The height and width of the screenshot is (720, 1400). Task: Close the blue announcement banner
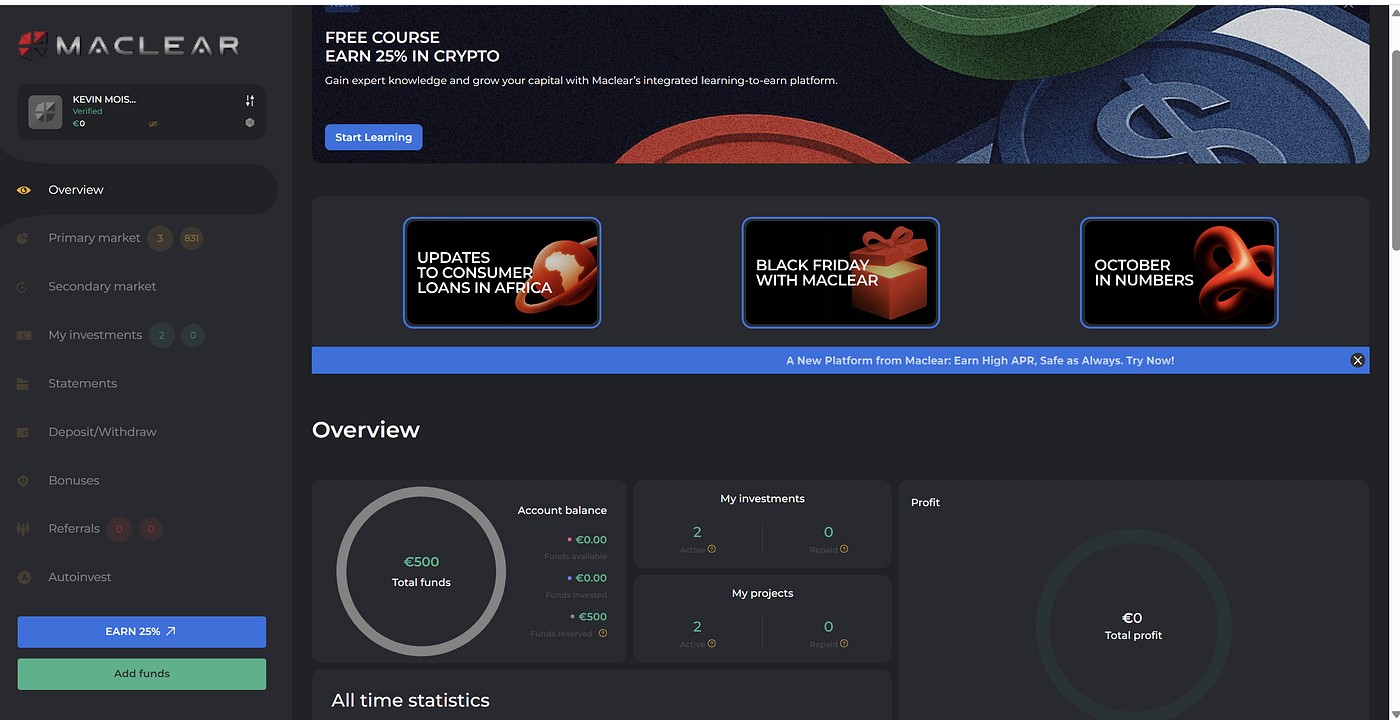point(1357,361)
